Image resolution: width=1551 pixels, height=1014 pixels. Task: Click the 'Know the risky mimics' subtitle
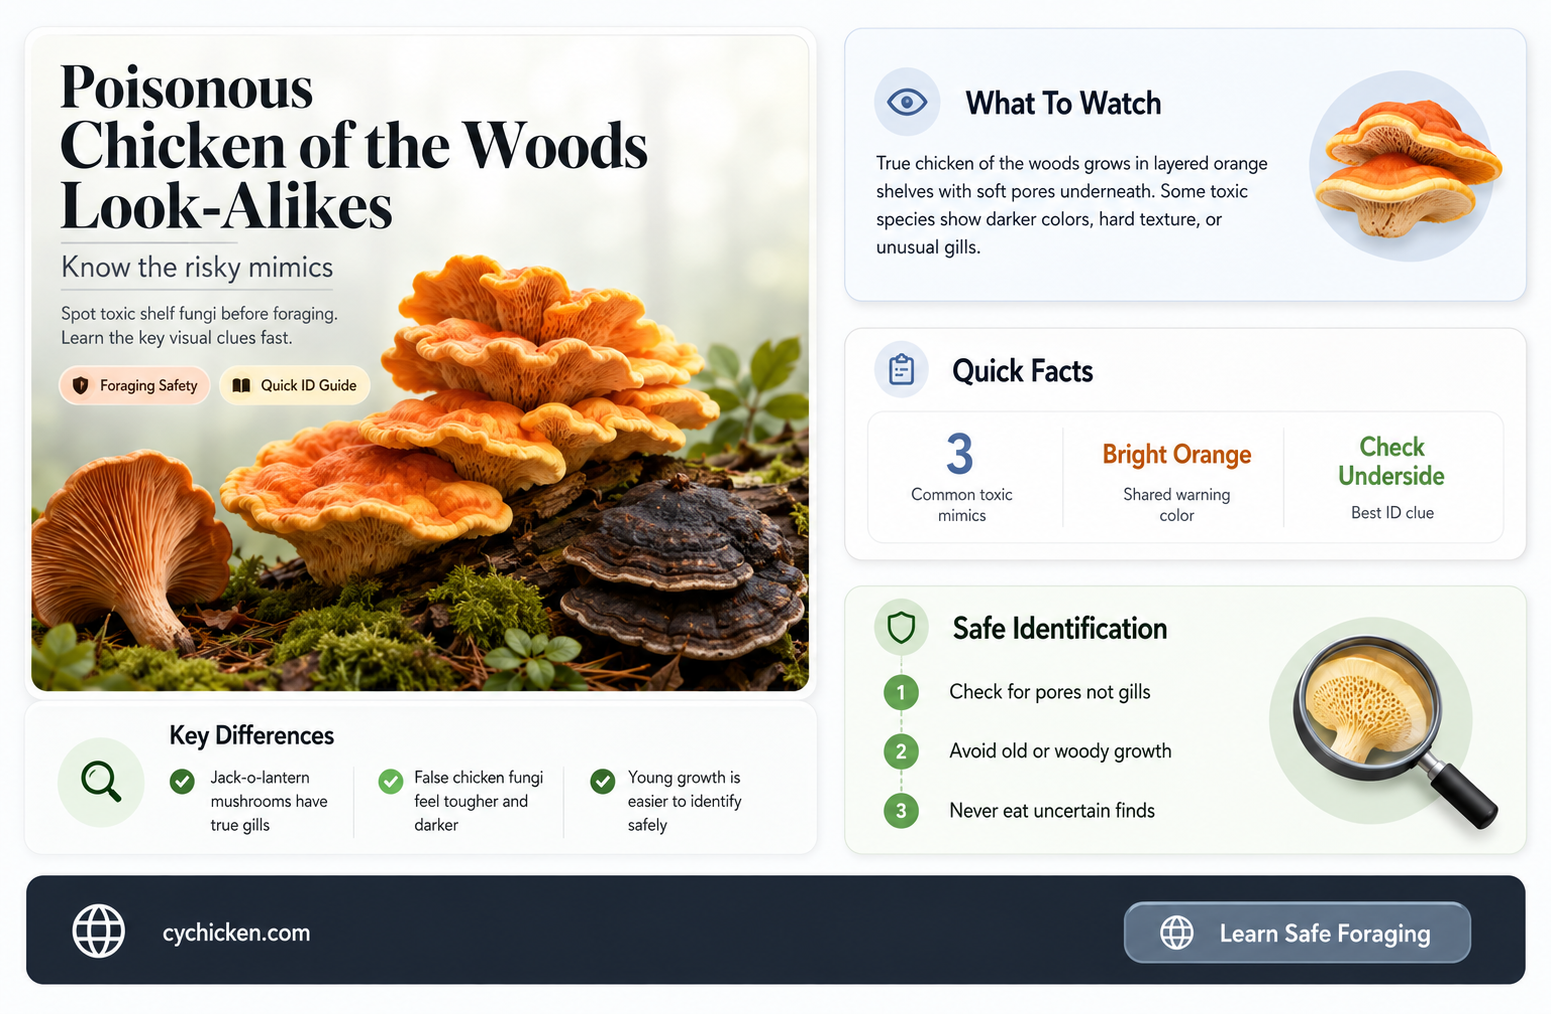[x=197, y=267]
